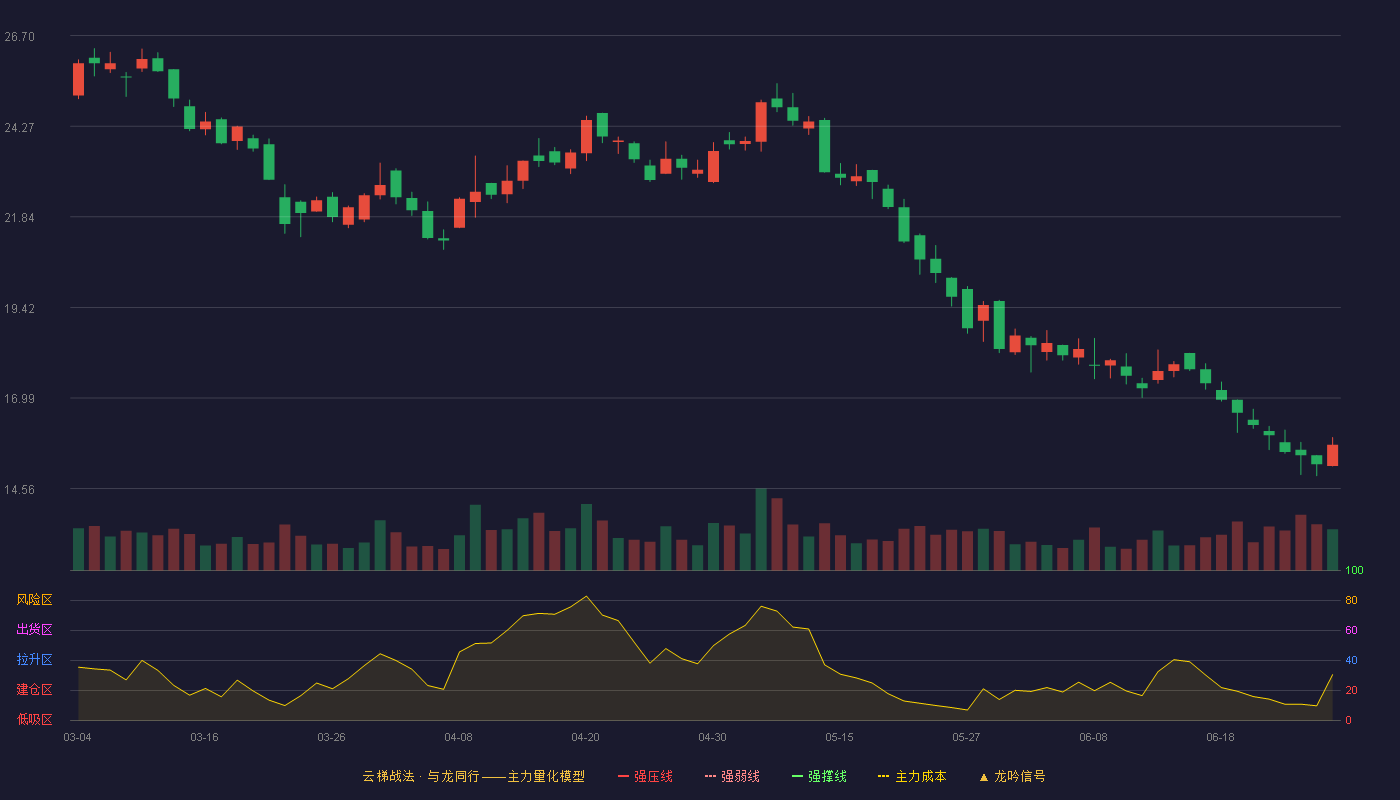
Task: Click the red dash icon before 强压线
Action: [624, 776]
